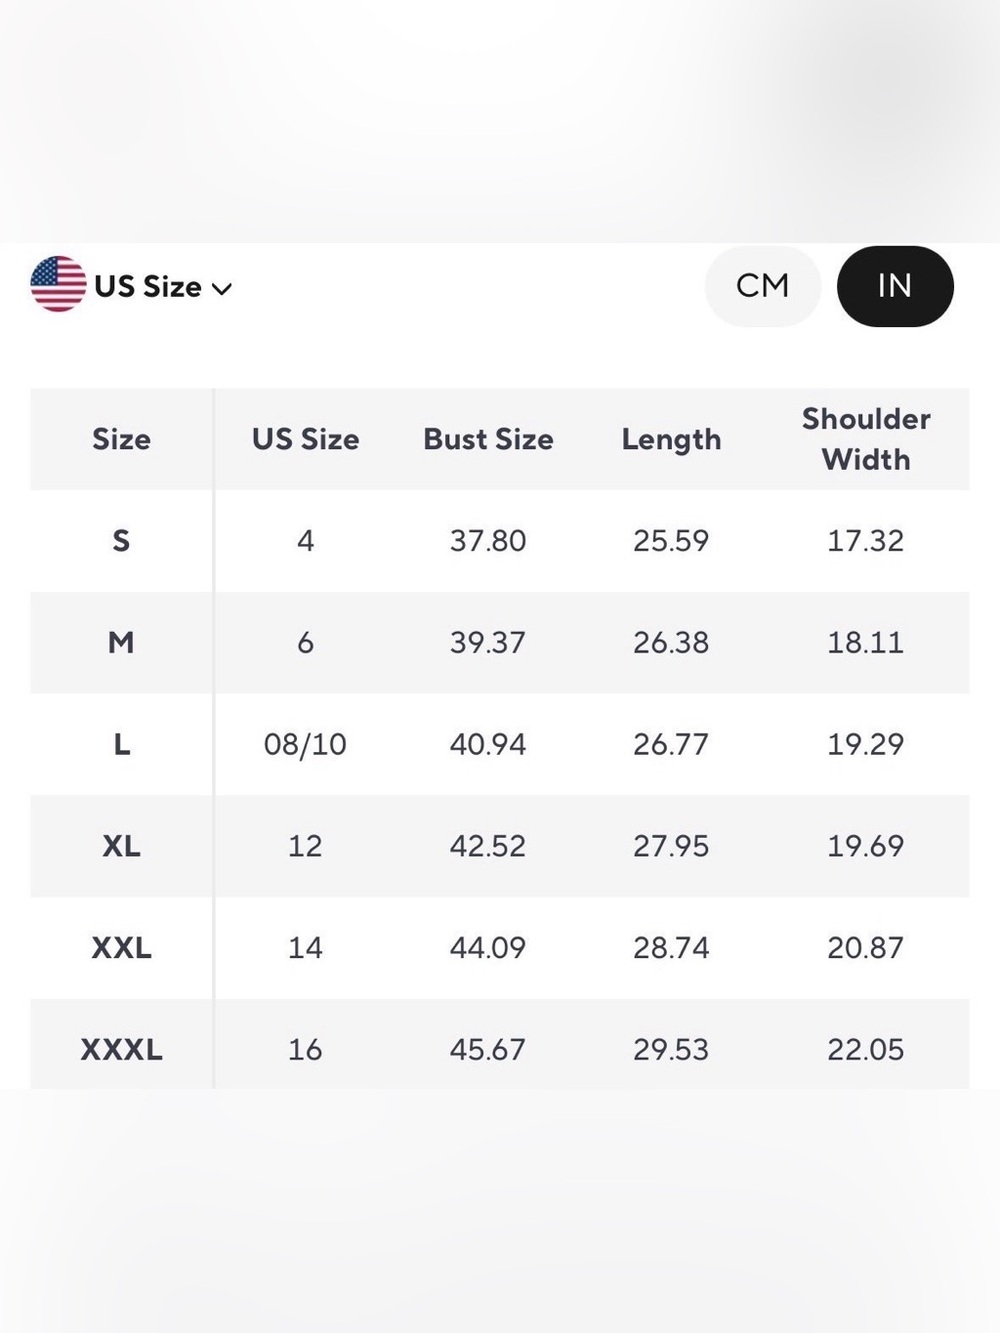Select the XL size row label
Image resolution: width=1000 pixels, height=1333 pixels.
(121, 846)
